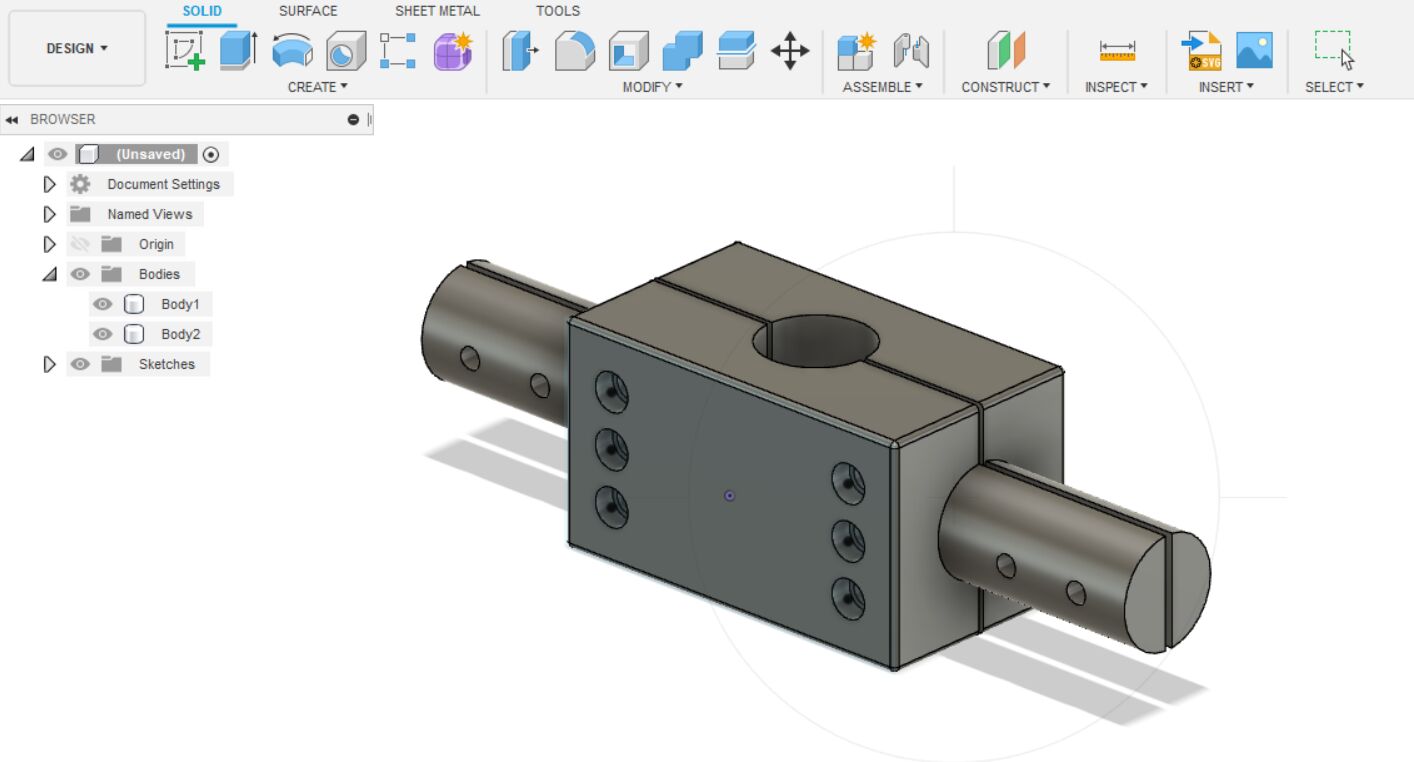Open the DESIGN workspace dropdown
Image resolution: width=1414 pixels, height=762 pixels.
pos(77,48)
